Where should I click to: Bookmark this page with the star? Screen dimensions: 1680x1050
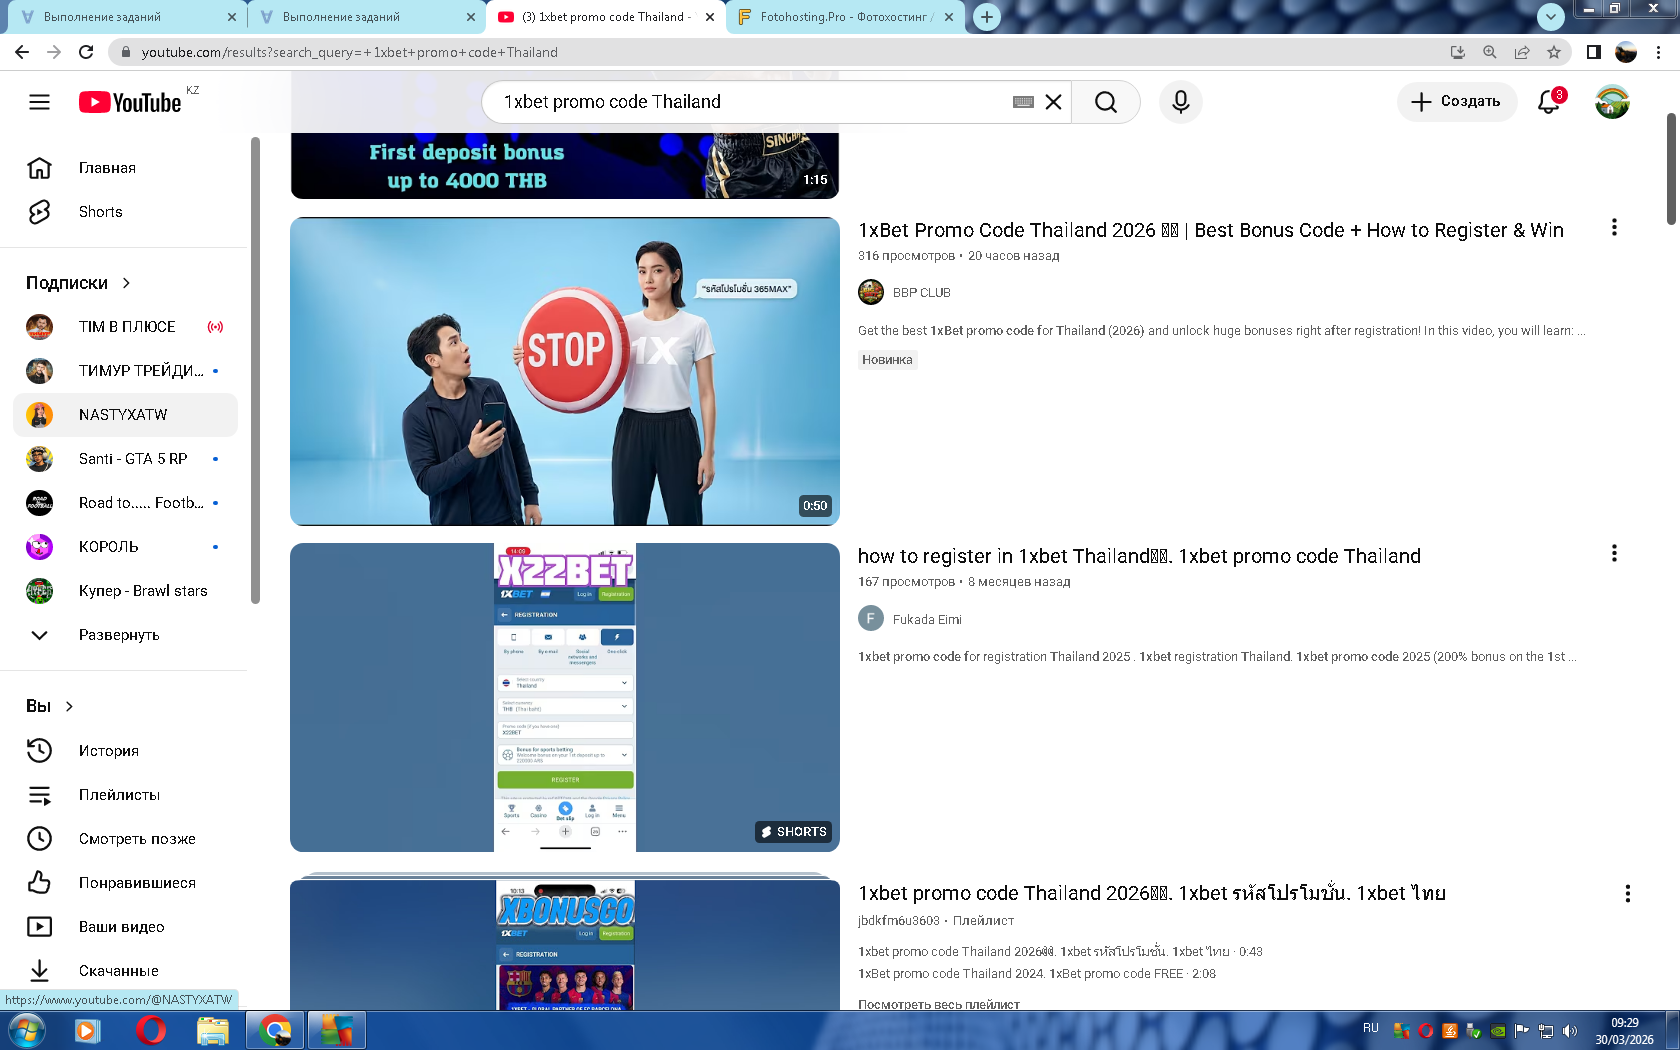pos(1554,52)
